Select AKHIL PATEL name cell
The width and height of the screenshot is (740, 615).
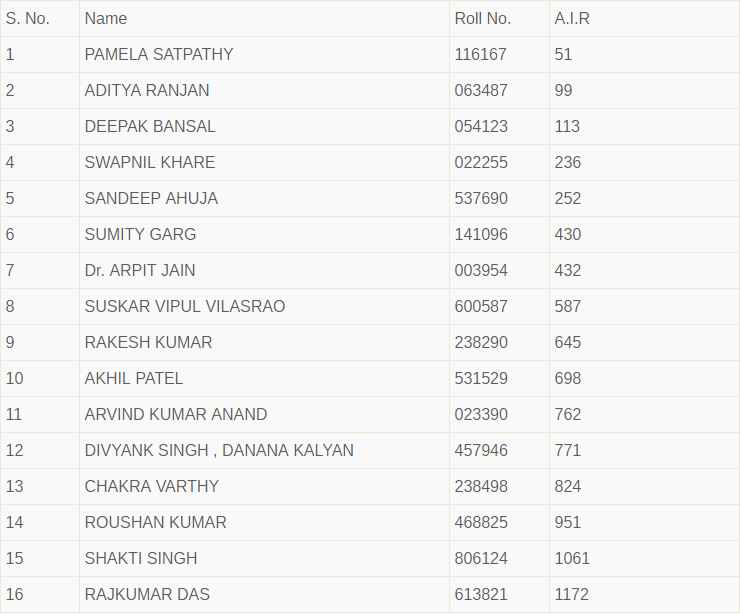(134, 378)
